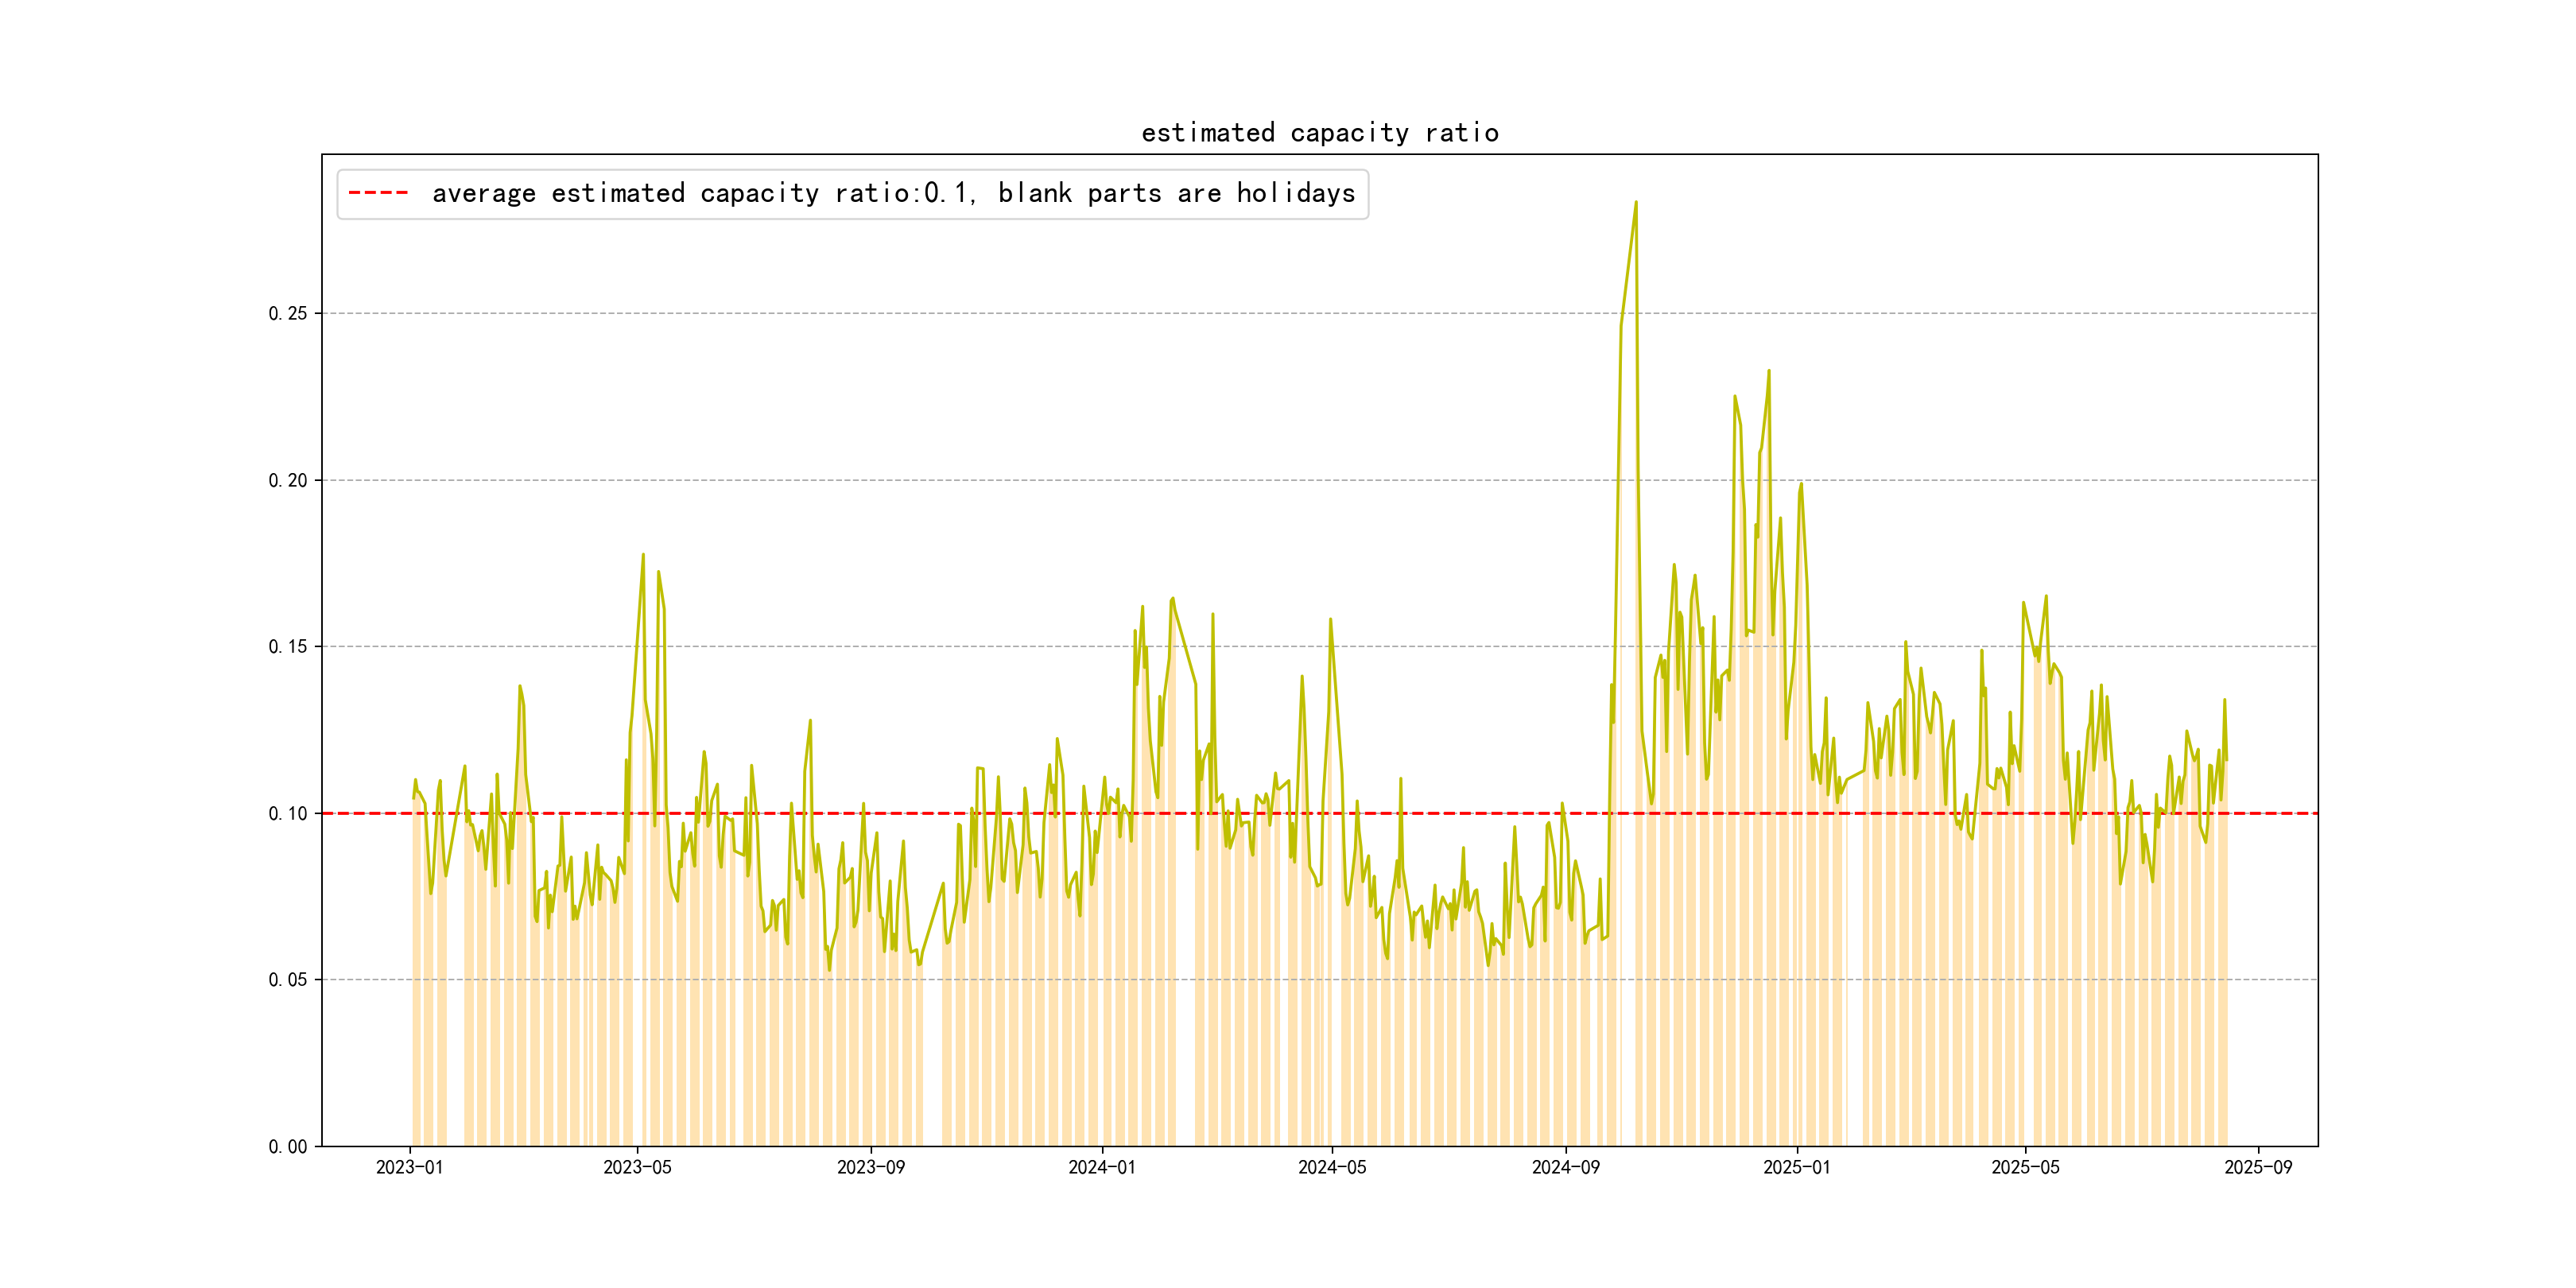The image size is (2576, 1288).
Task: Click the 2025-05 x-axis label
Action: [x=2025, y=1167]
